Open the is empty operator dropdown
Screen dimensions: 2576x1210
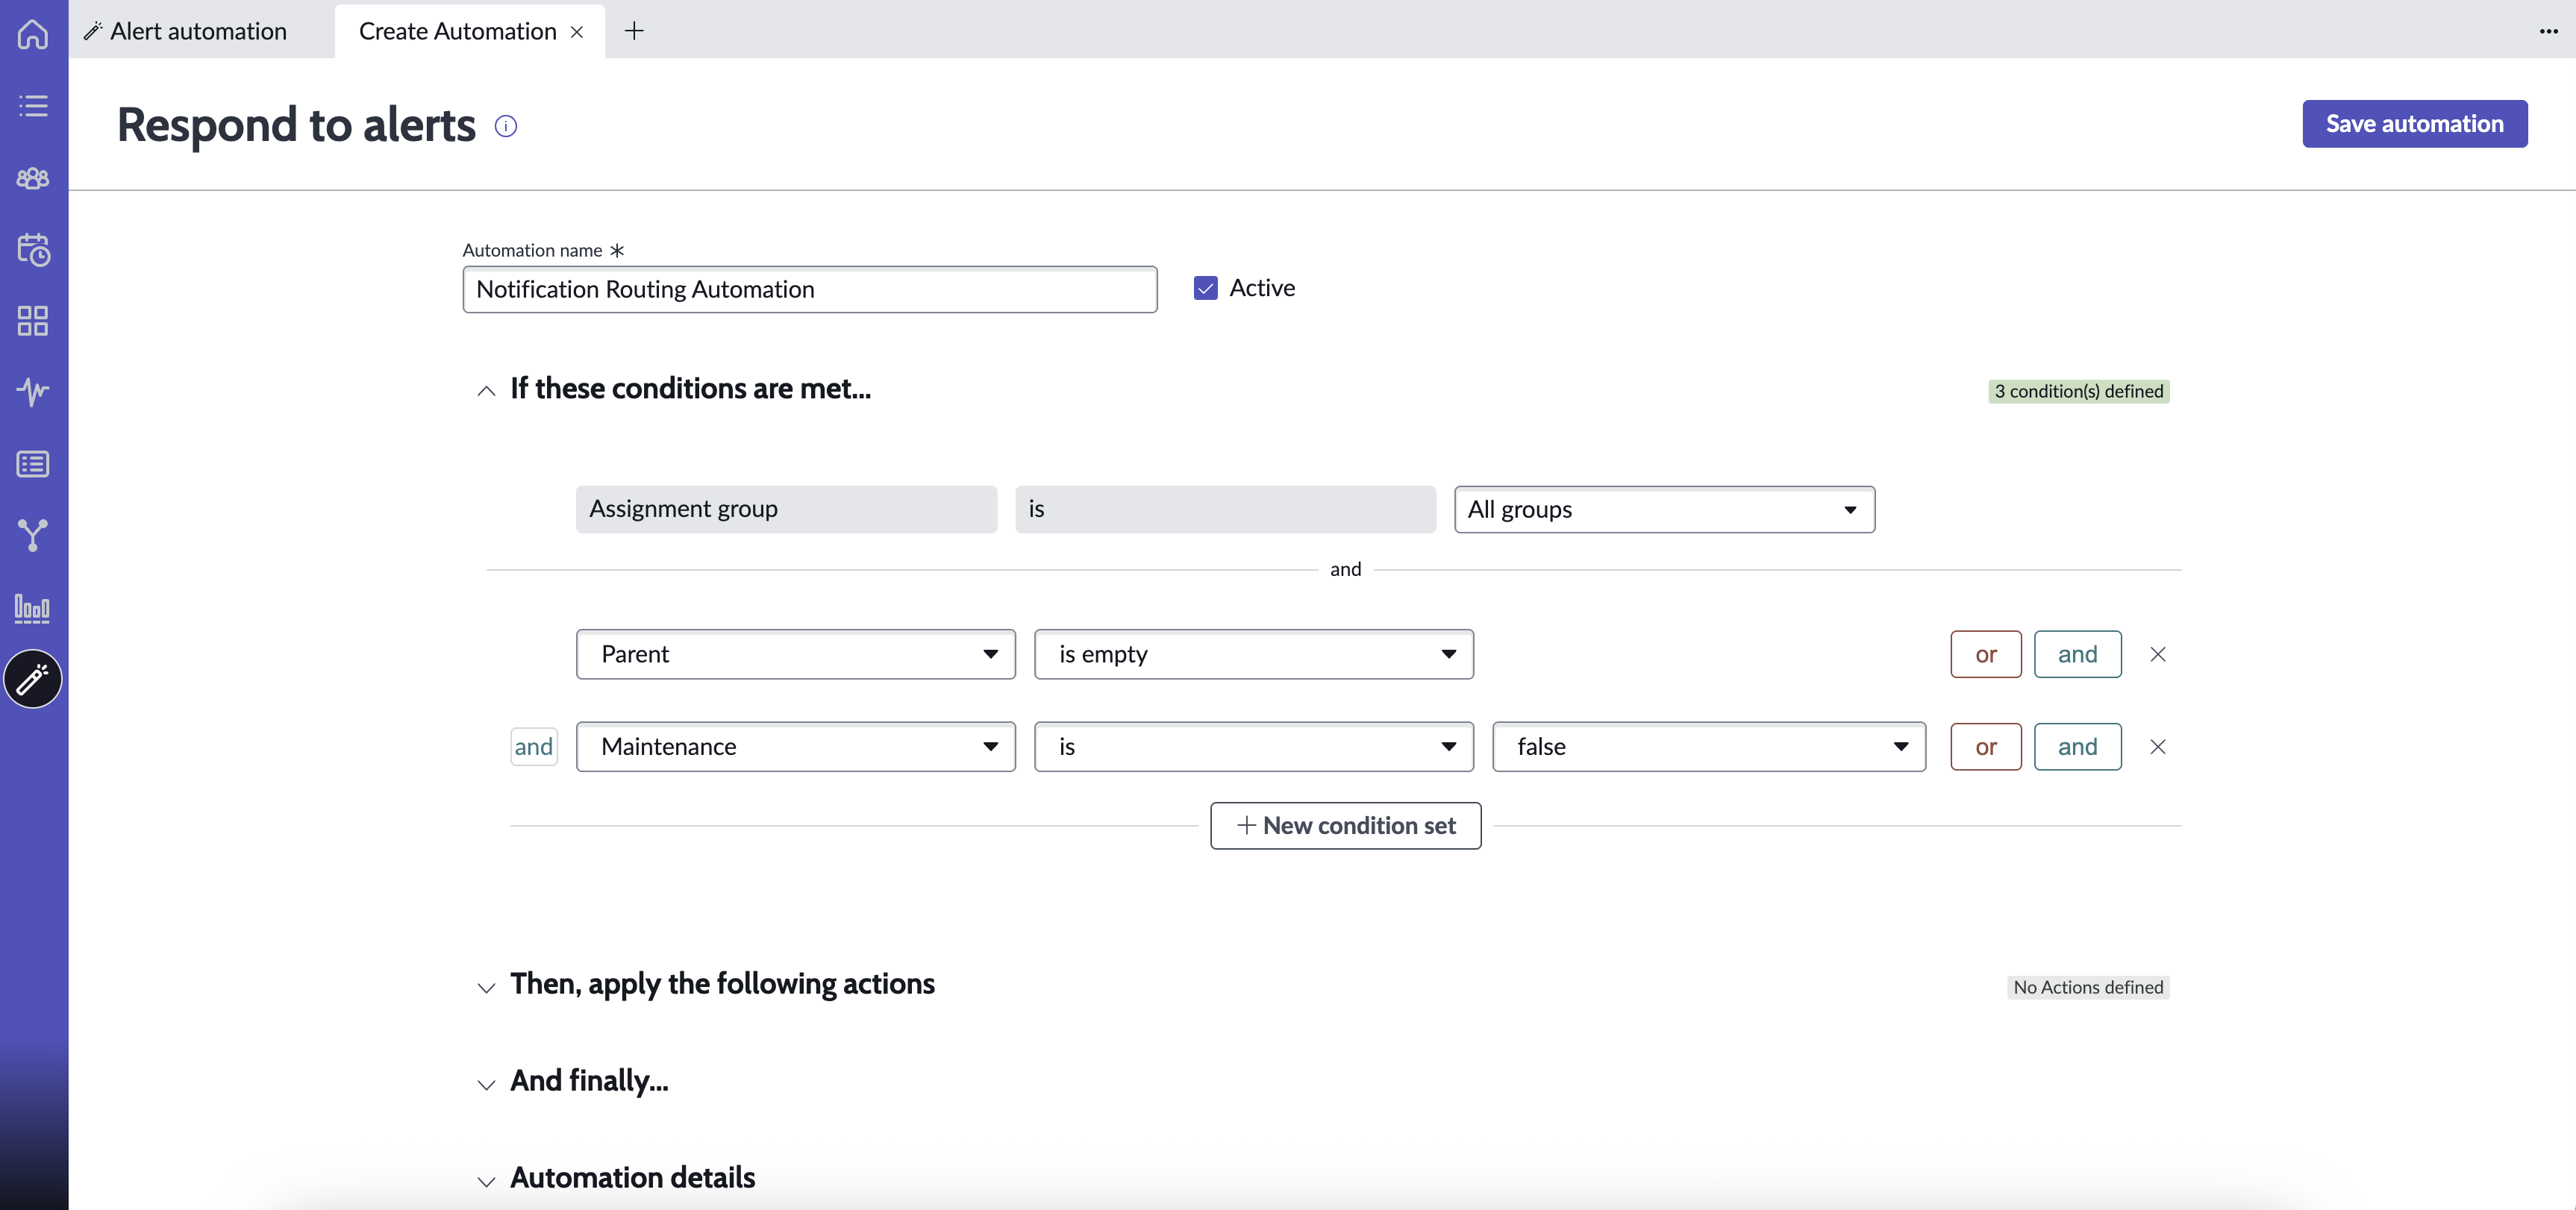pos(1254,654)
